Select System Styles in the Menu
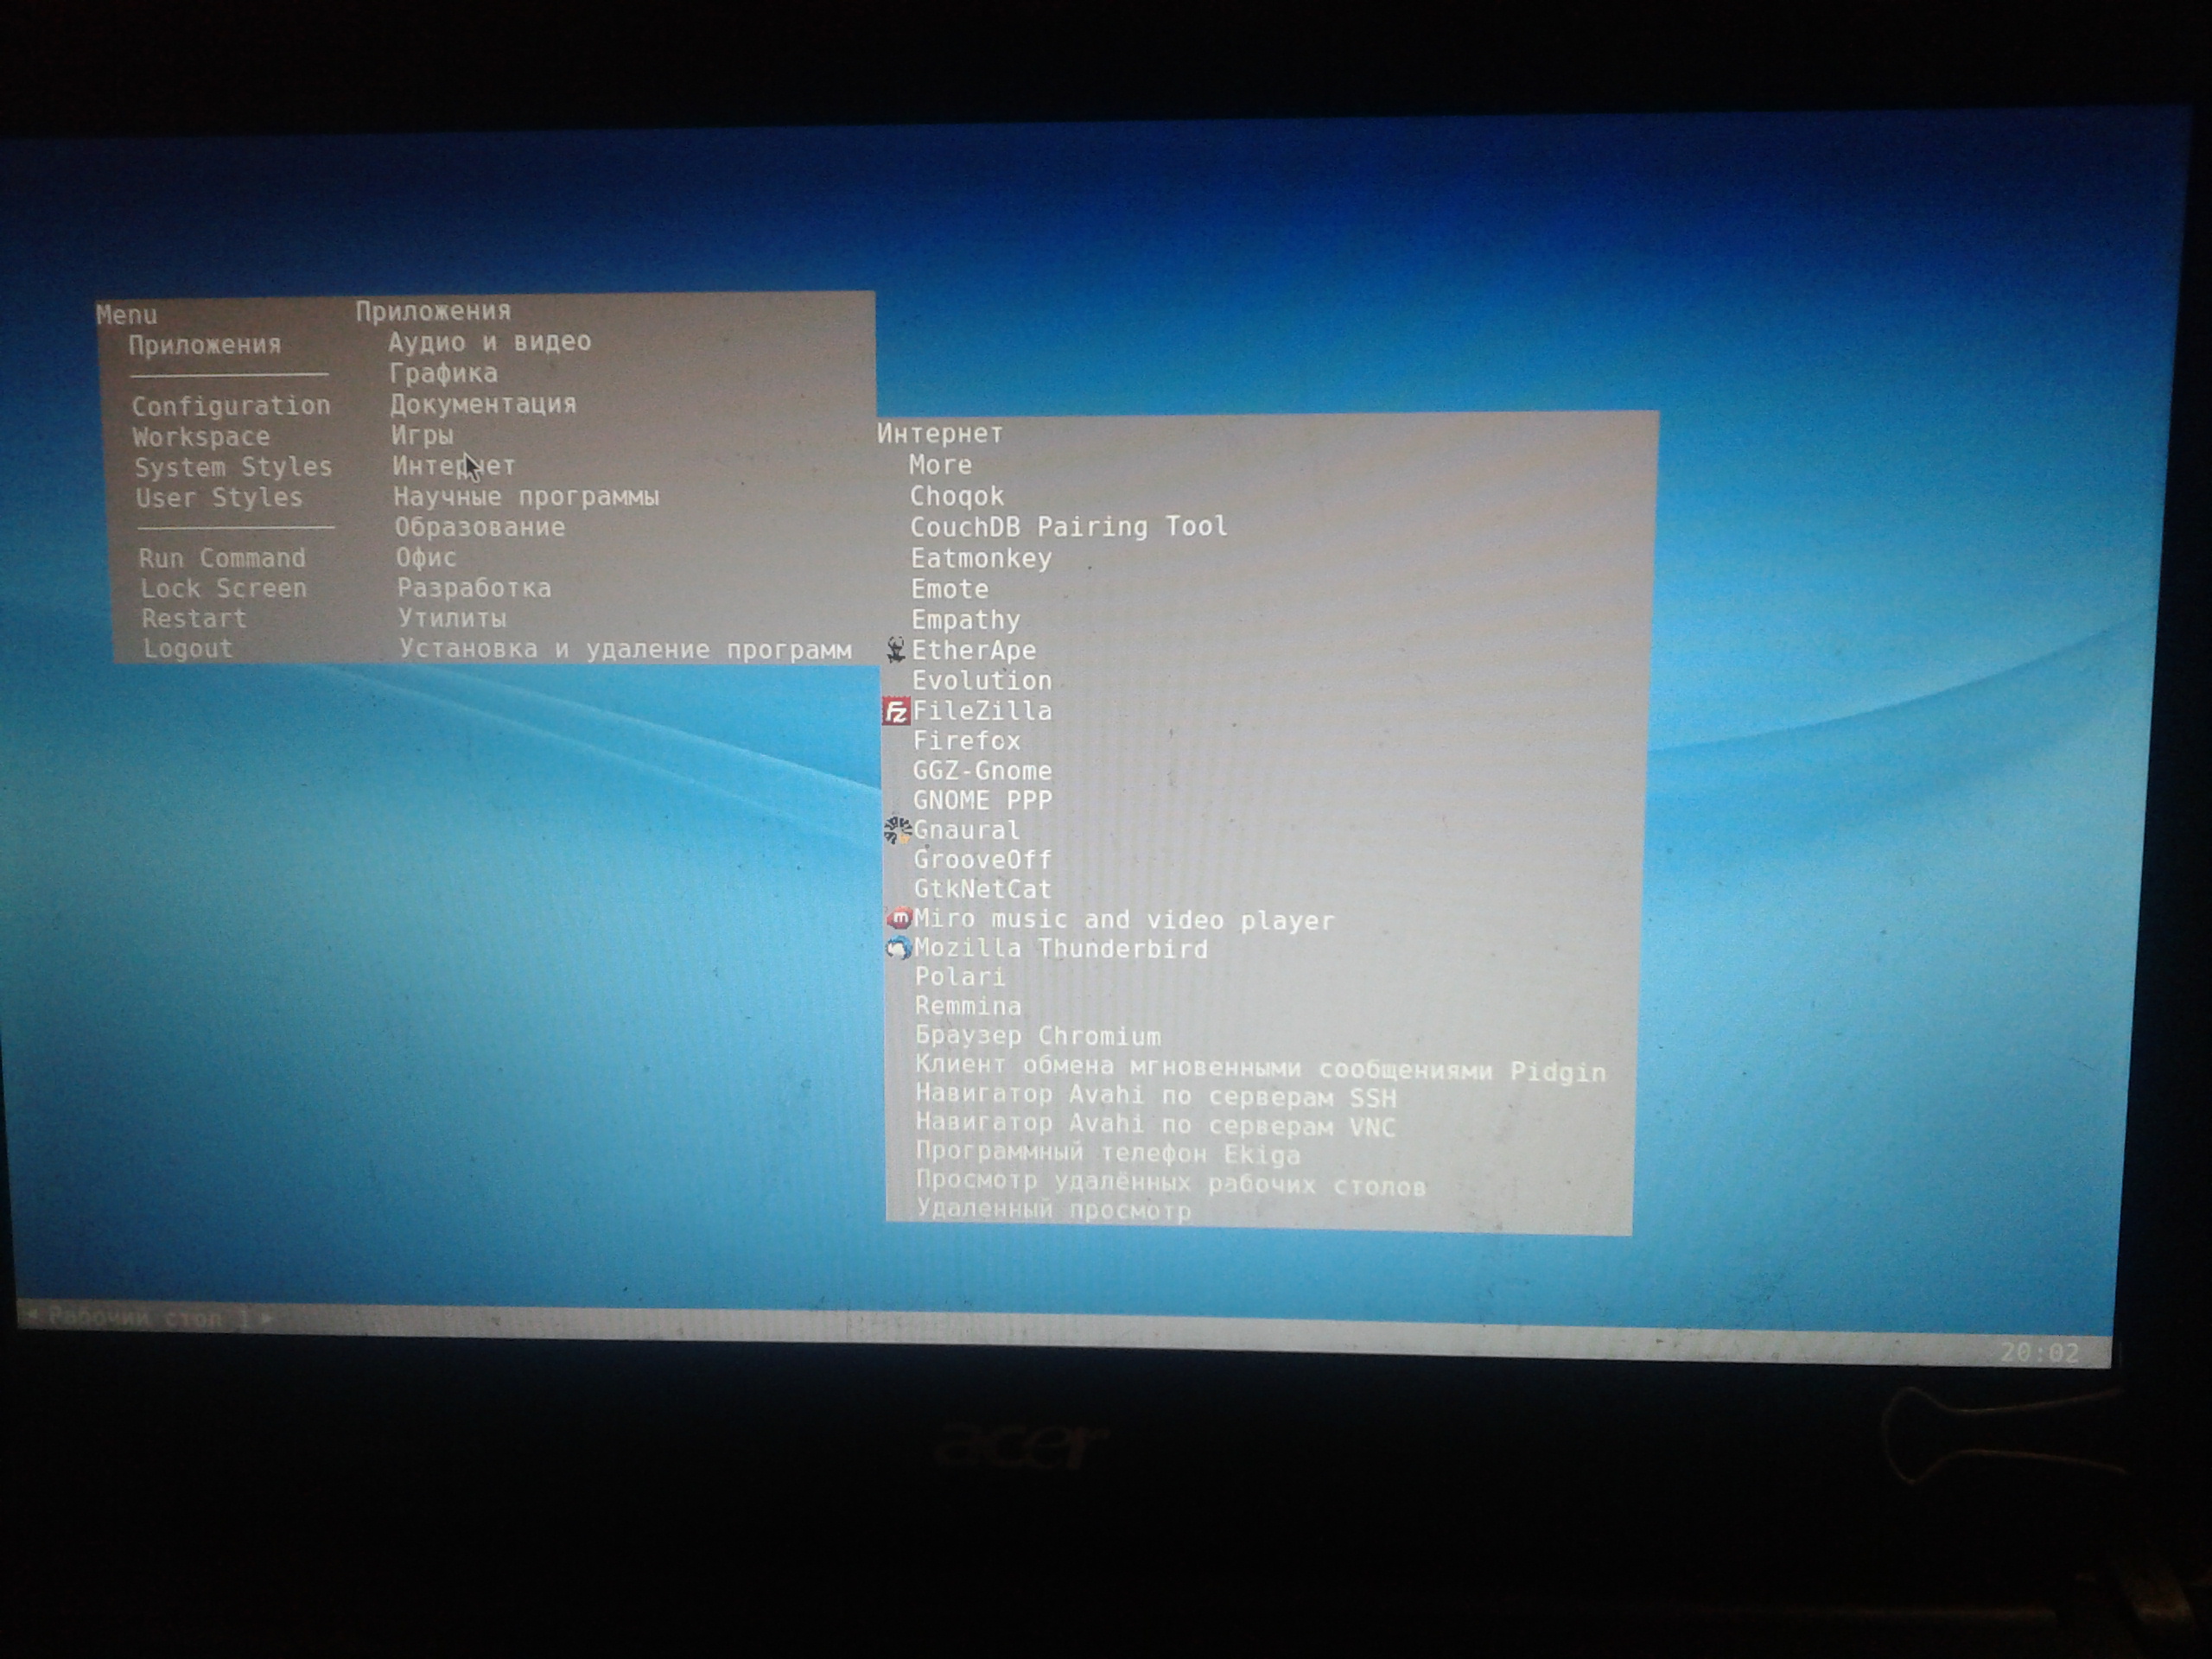Image resolution: width=2212 pixels, height=1659 pixels. tap(232, 467)
